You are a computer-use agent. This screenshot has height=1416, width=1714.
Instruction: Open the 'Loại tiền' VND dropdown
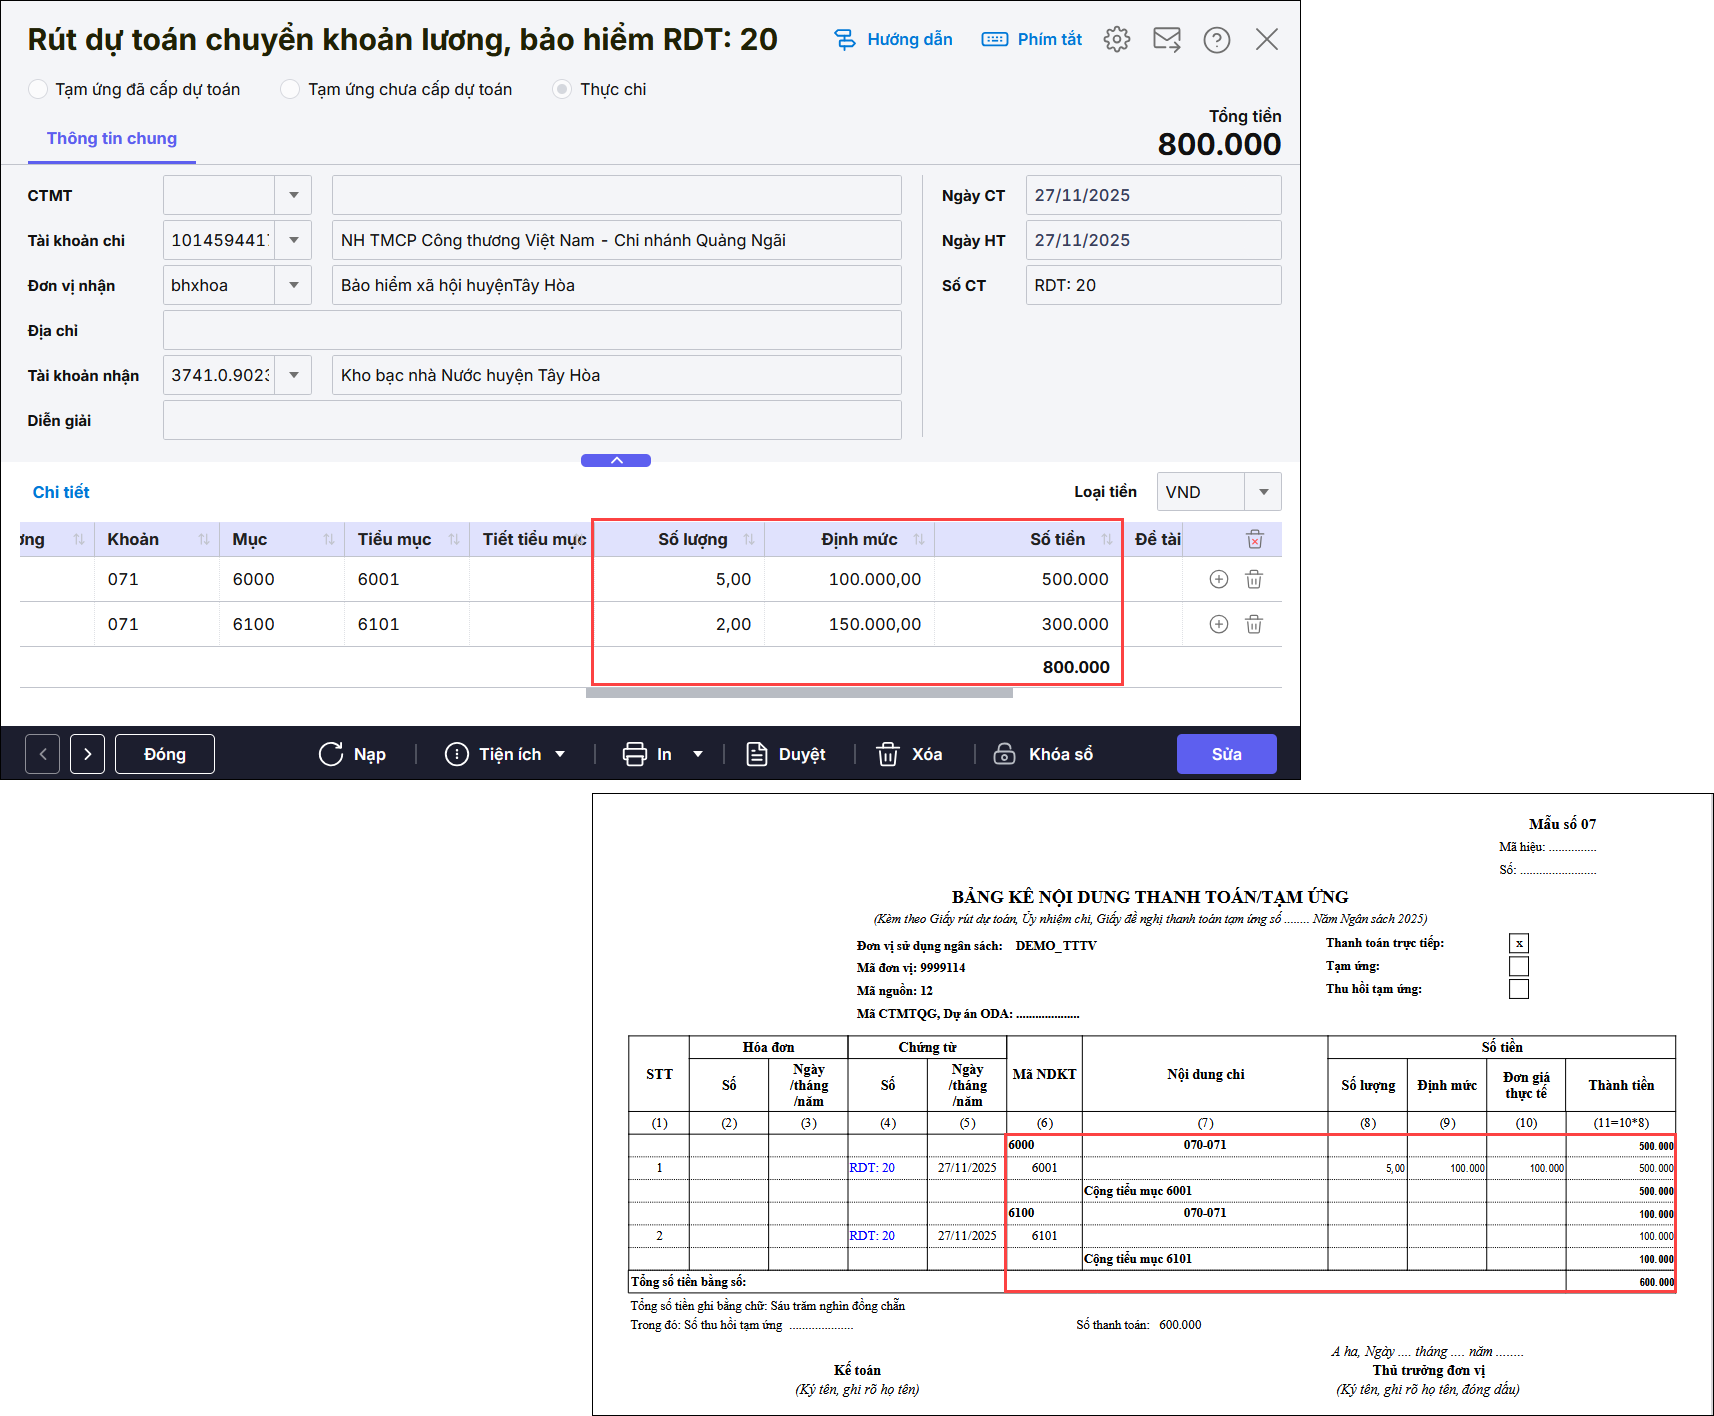click(1263, 492)
